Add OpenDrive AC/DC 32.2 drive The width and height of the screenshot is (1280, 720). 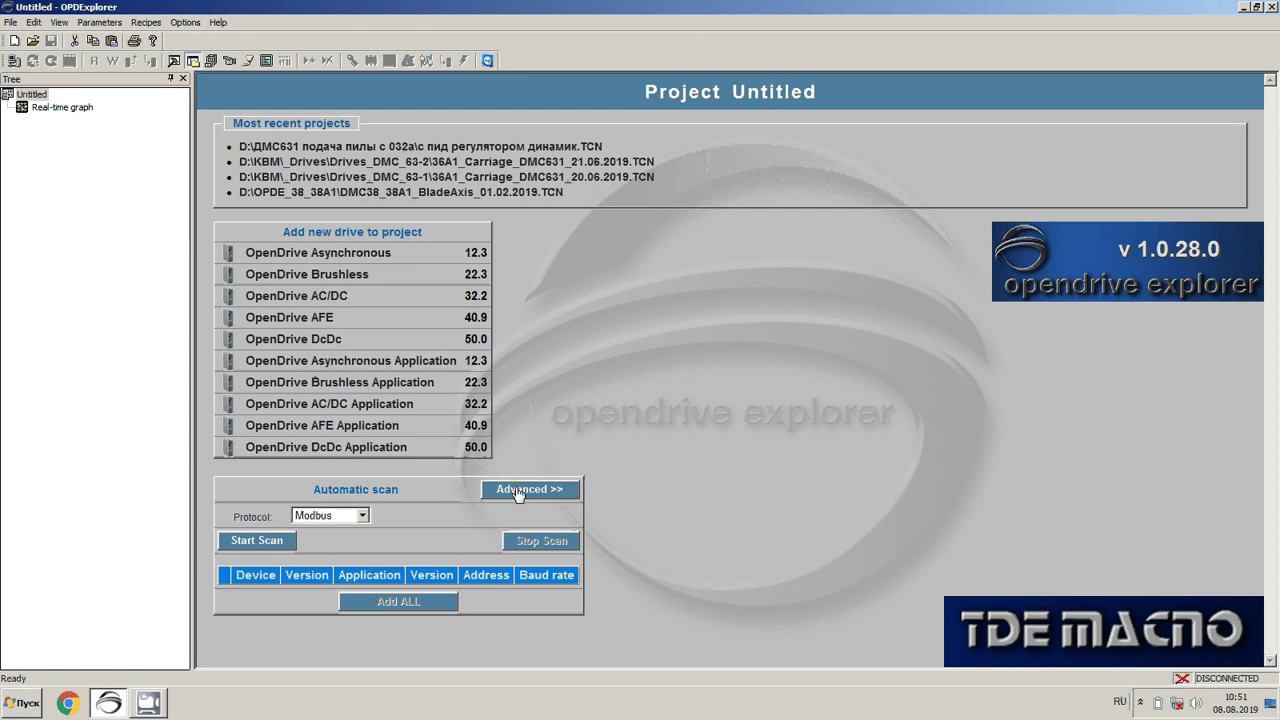point(353,296)
